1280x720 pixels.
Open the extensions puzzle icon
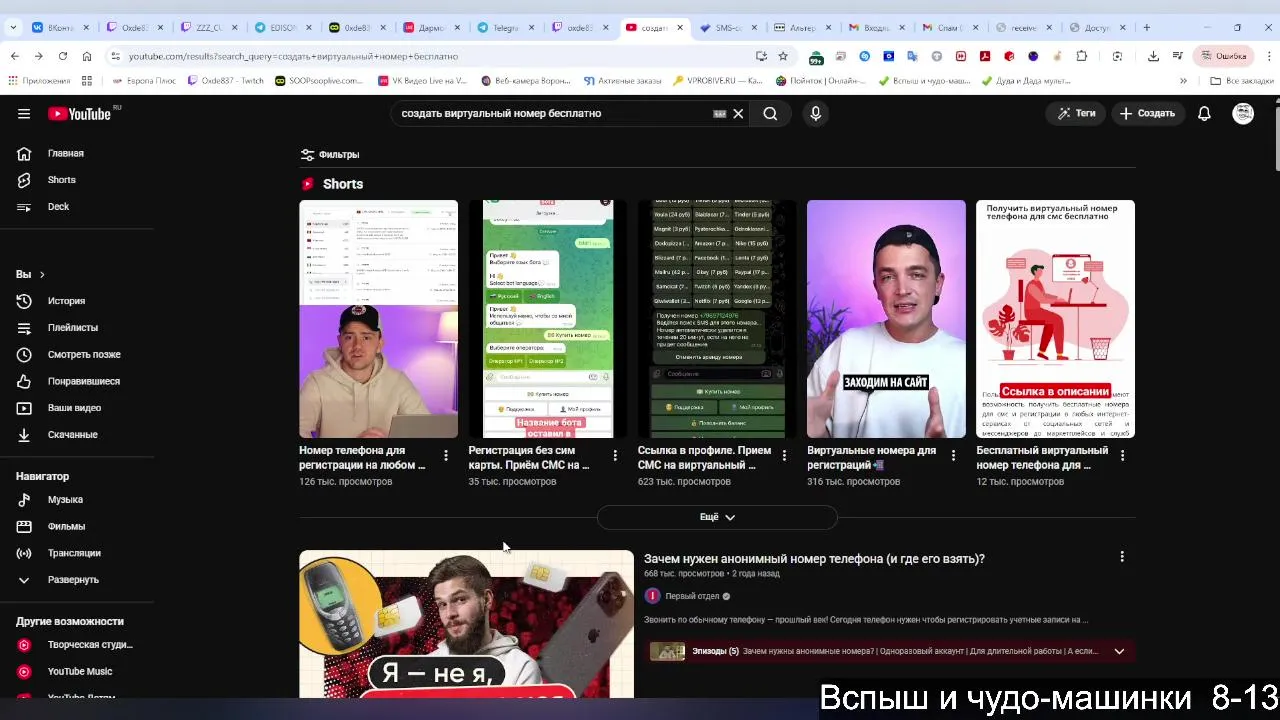point(1081,56)
